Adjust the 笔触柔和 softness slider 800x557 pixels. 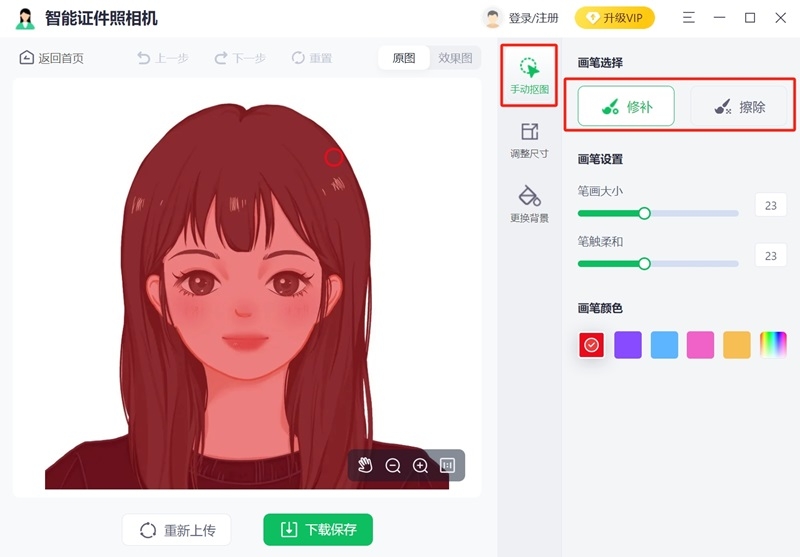[x=658, y=264]
